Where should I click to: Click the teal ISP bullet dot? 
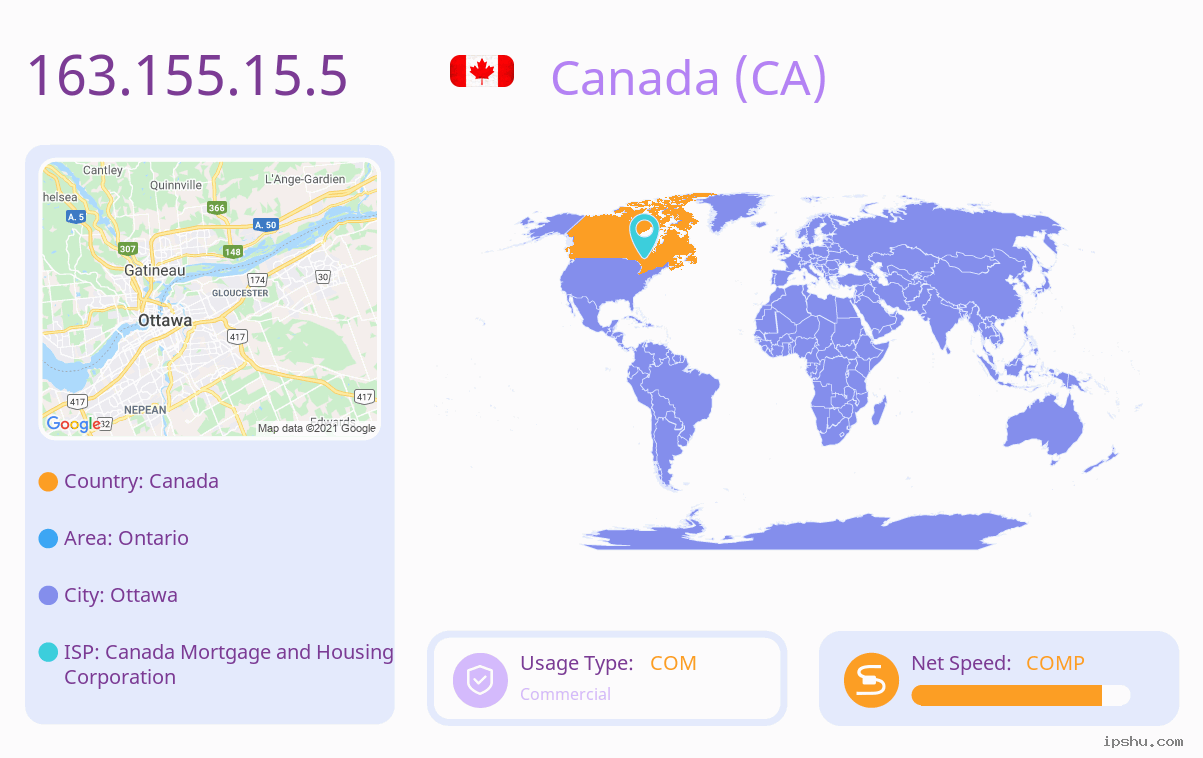48,653
